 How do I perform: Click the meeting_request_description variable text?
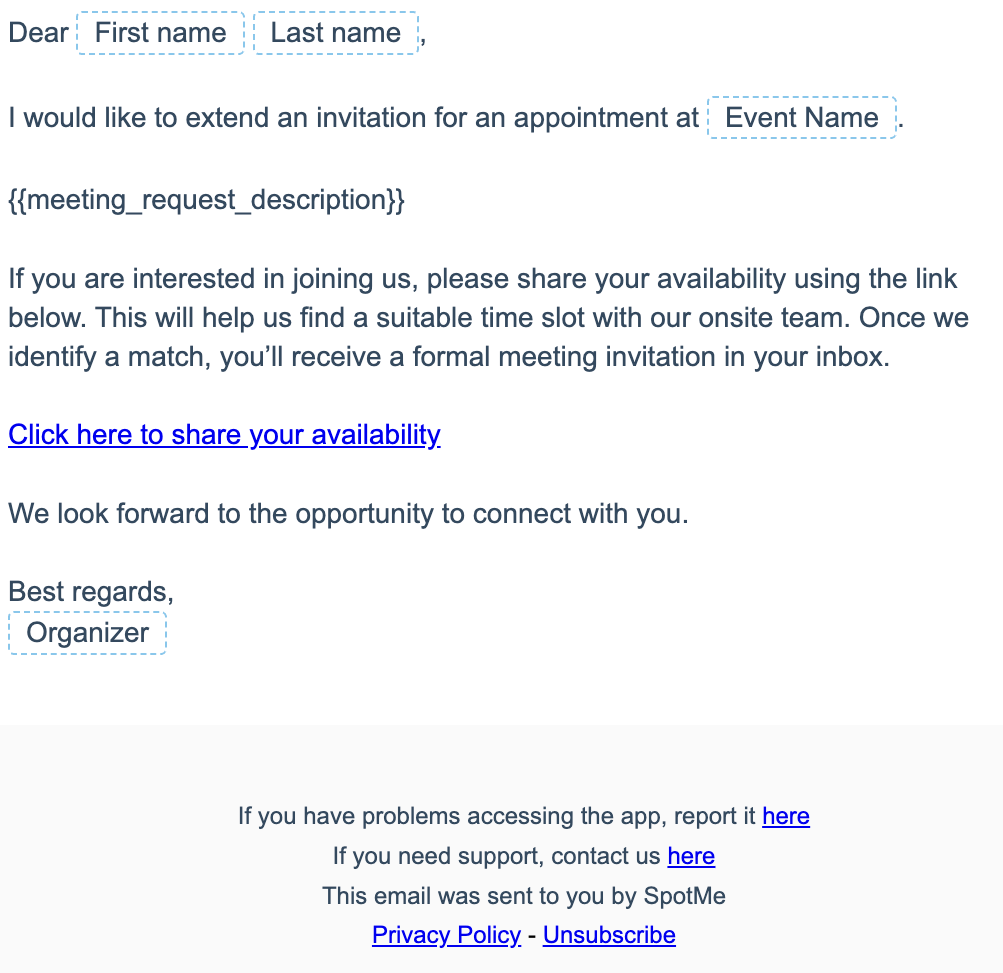click(207, 200)
